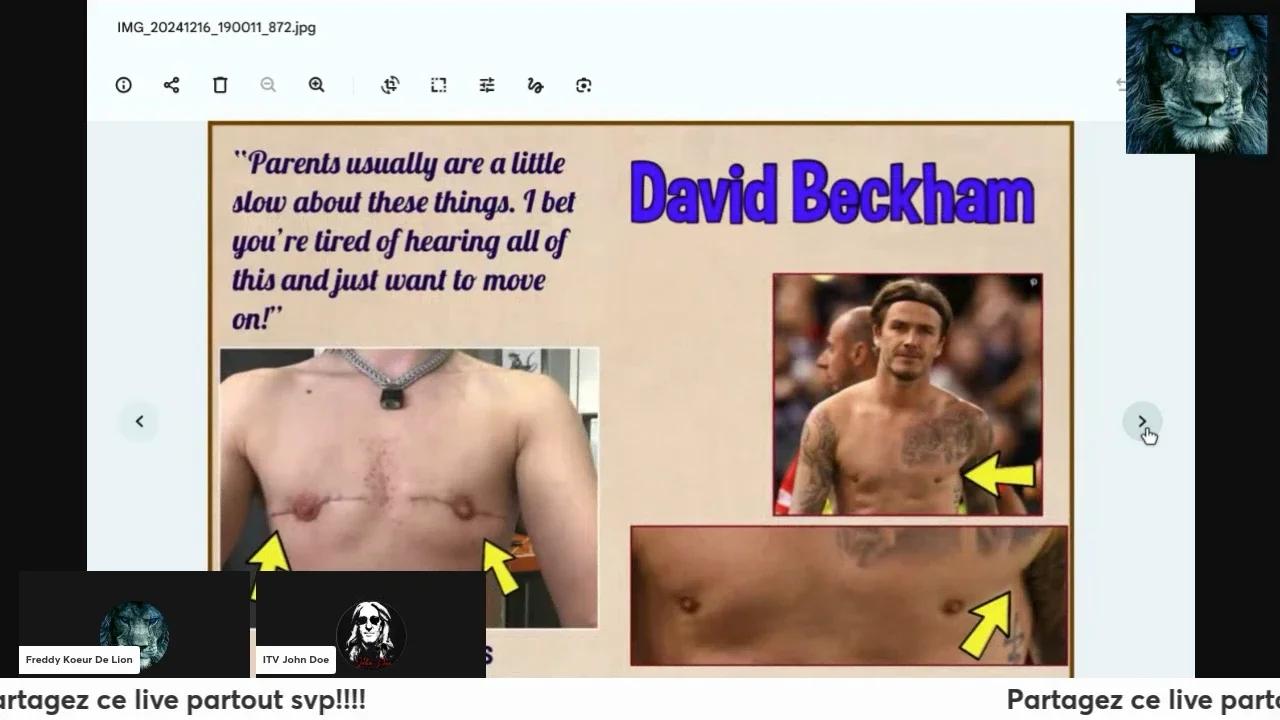Click the "Freddy Koeur De Lion" name label

pos(79,660)
